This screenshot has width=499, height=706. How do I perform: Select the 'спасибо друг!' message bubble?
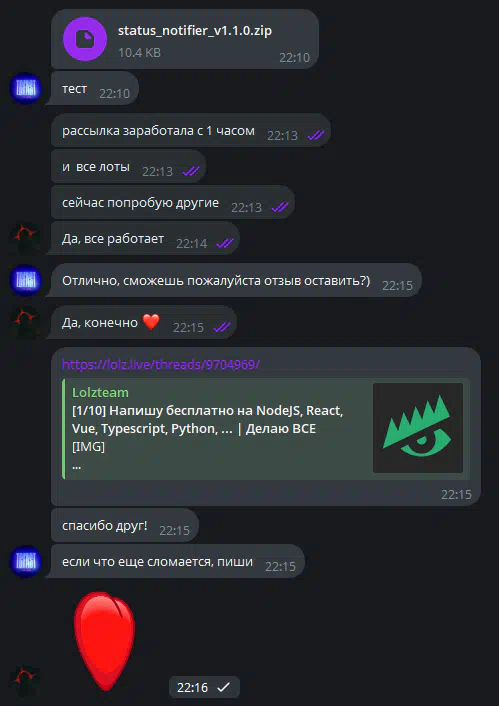pyautogui.click(x=125, y=525)
